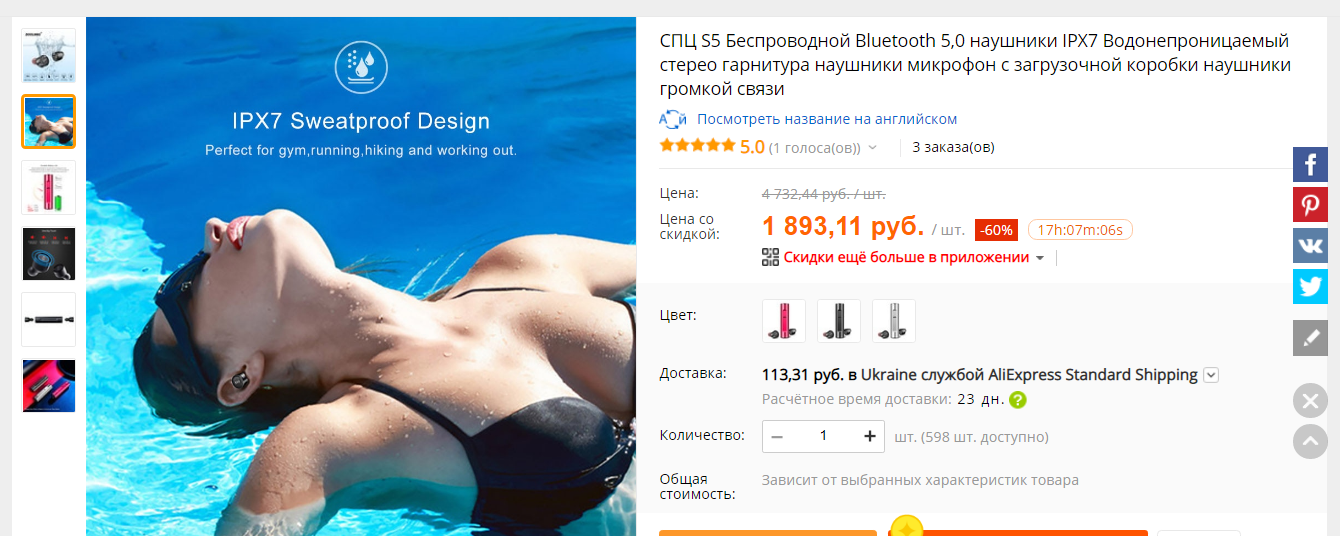The width and height of the screenshot is (1340, 536).
Task: Expand rating votes dropdown arrow
Action: [872, 148]
